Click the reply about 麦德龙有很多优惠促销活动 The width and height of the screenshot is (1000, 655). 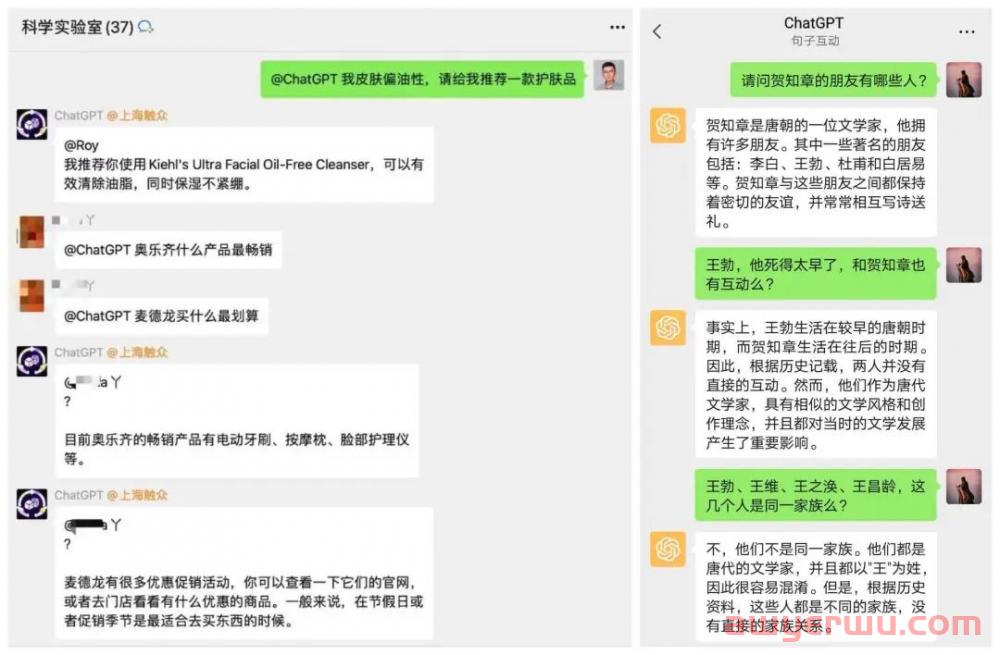[244, 573]
